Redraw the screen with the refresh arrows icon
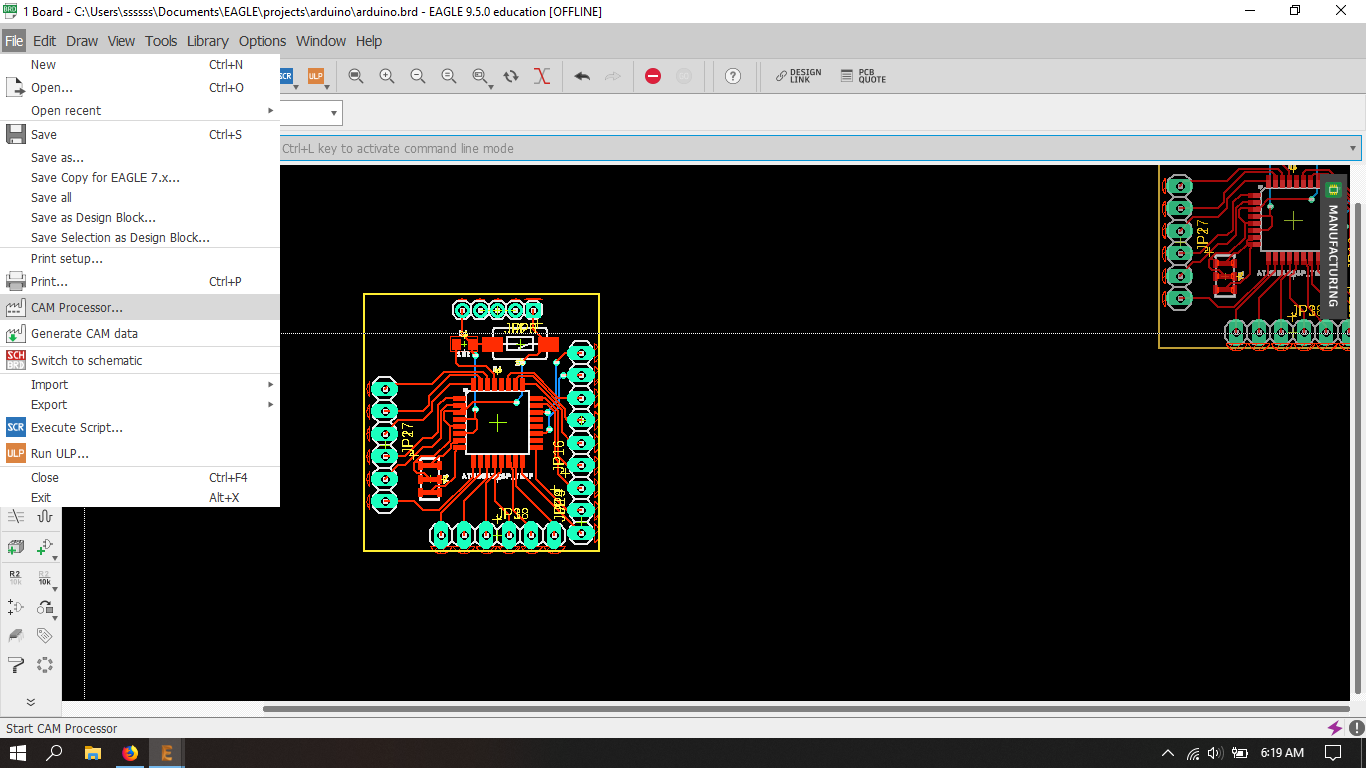Viewport: 1366px width, 768px height. click(511, 76)
